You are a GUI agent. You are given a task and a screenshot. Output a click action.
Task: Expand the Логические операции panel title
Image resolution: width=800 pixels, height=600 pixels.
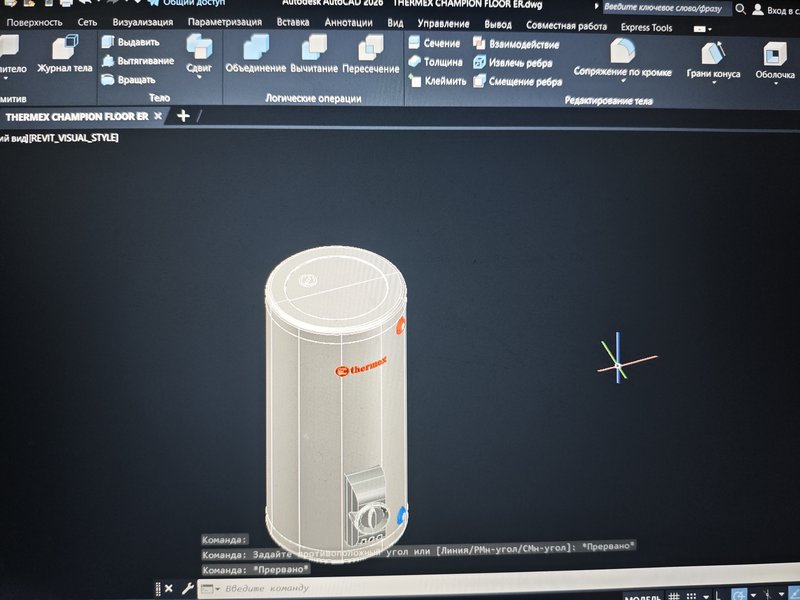[x=313, y=98]
